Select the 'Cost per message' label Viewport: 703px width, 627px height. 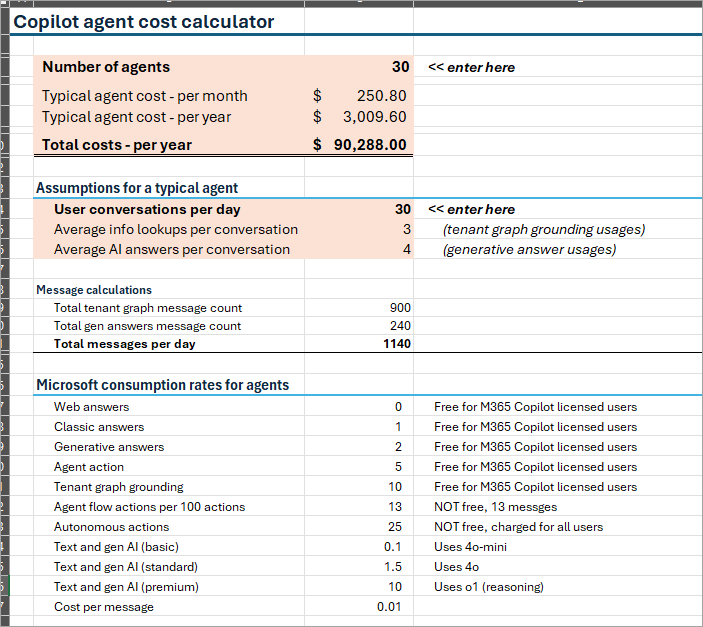click(104, 607)
